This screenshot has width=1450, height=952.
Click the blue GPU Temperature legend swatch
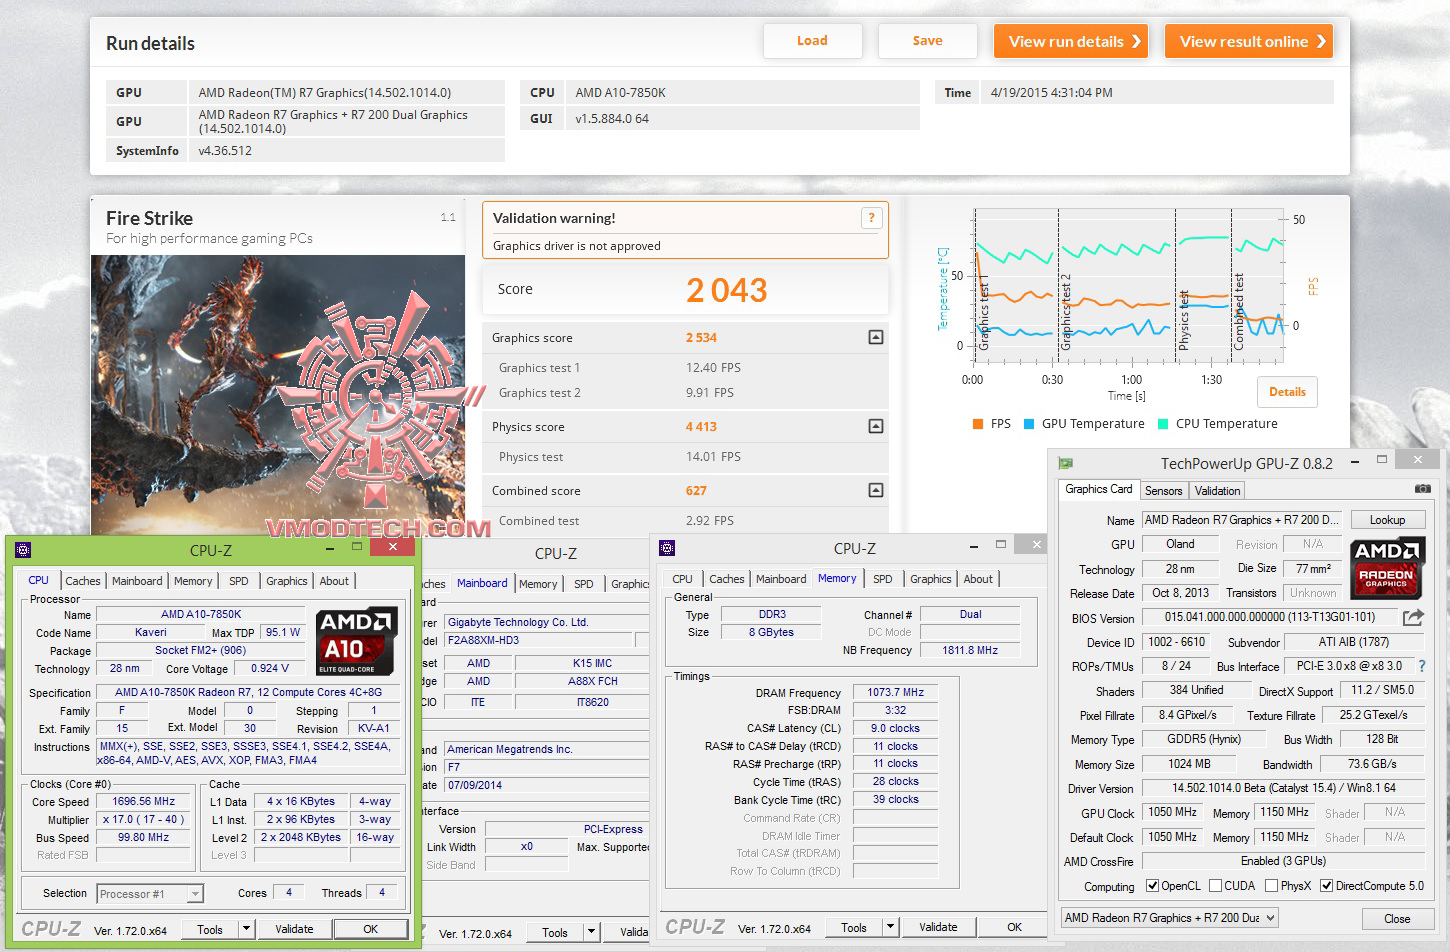[1029, 424]
